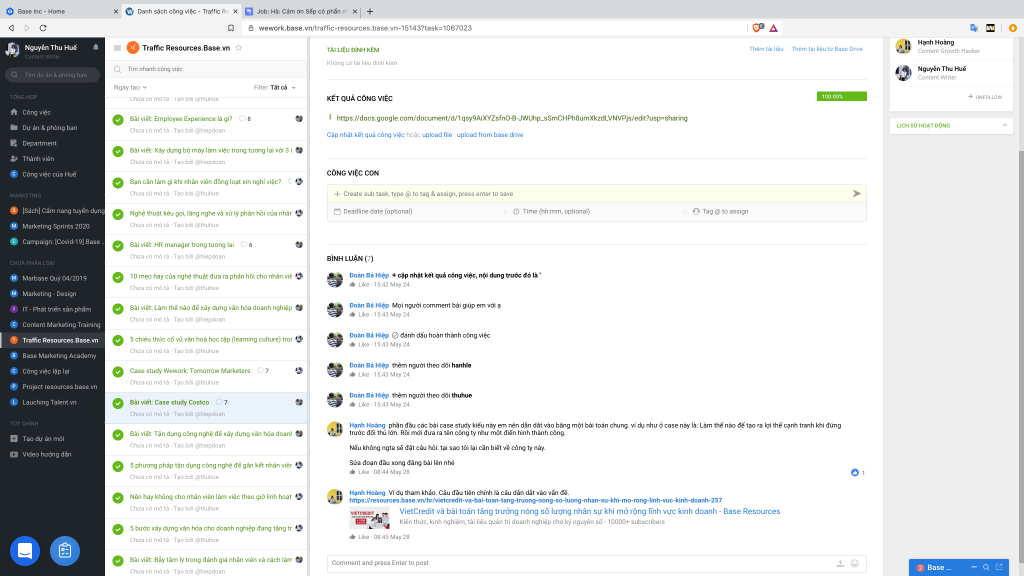Viewport: 1024px width, 576px height.
Task: Toggle completion check for 'Bài viết: Employee Experience là gì?'
Action: click(x=118, y=120)
